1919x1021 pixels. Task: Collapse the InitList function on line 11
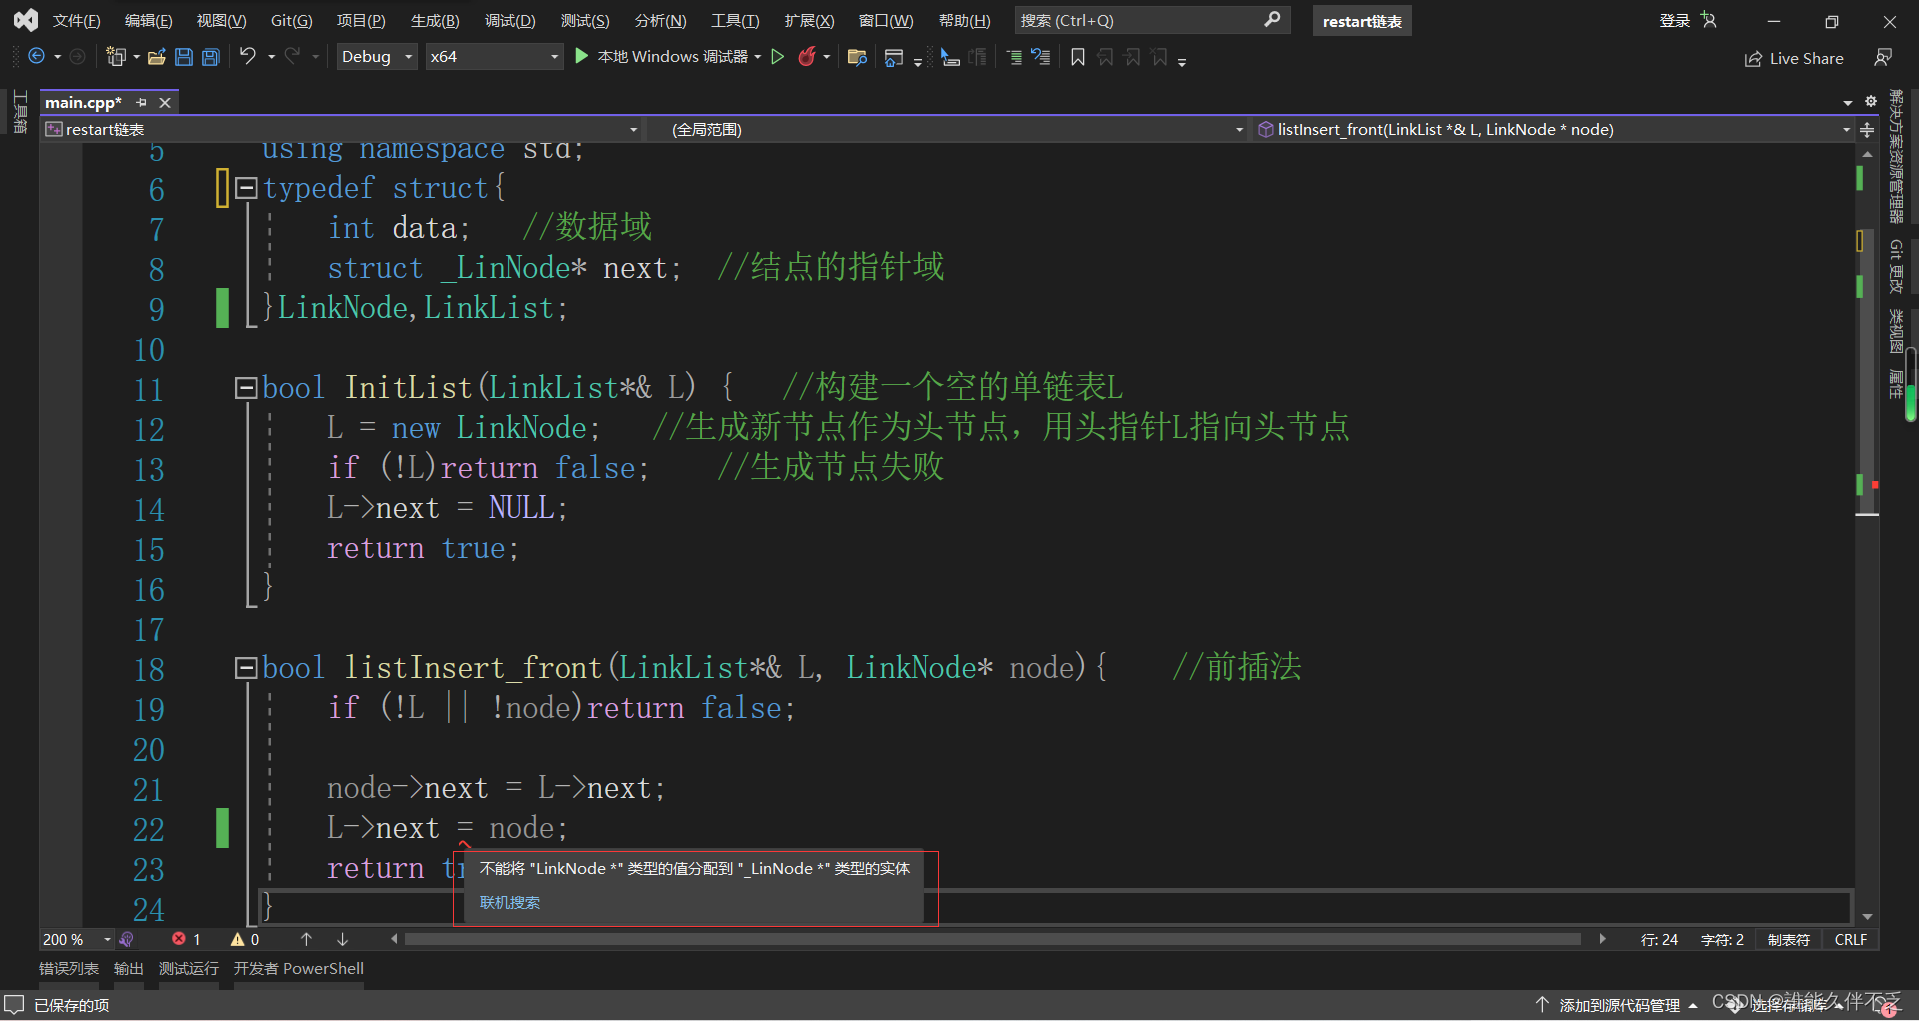(x=246, y=387)
